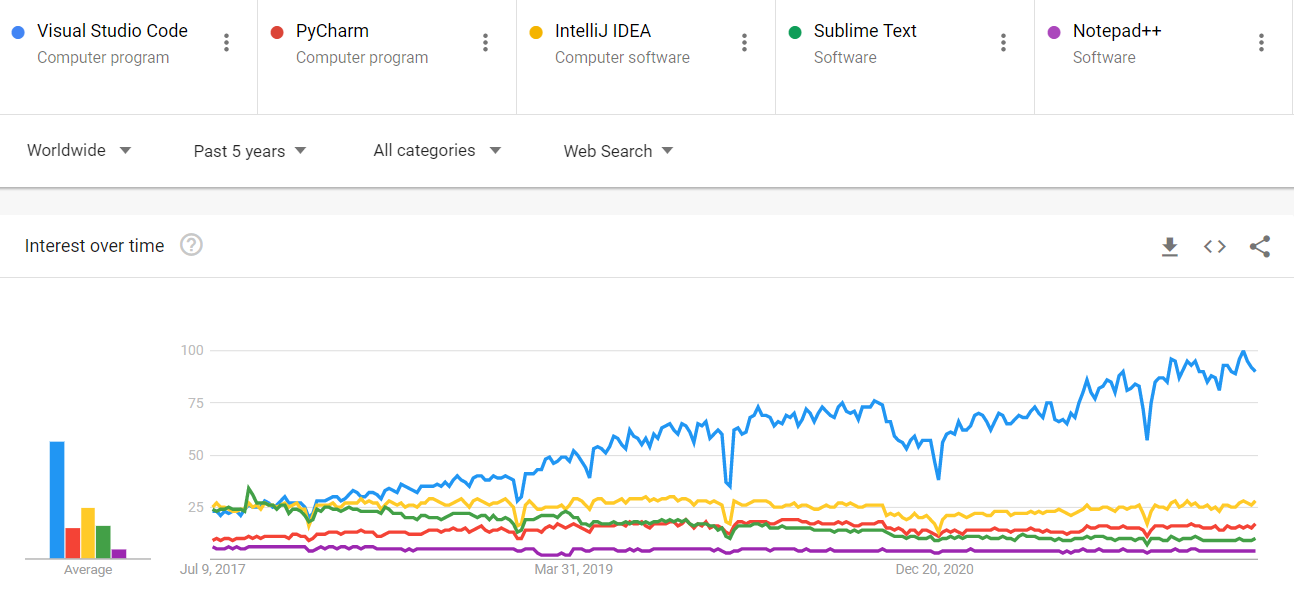Edit the PyCharm search term
The width and height of the screenshot is (1294, 609).
[332, 31]
